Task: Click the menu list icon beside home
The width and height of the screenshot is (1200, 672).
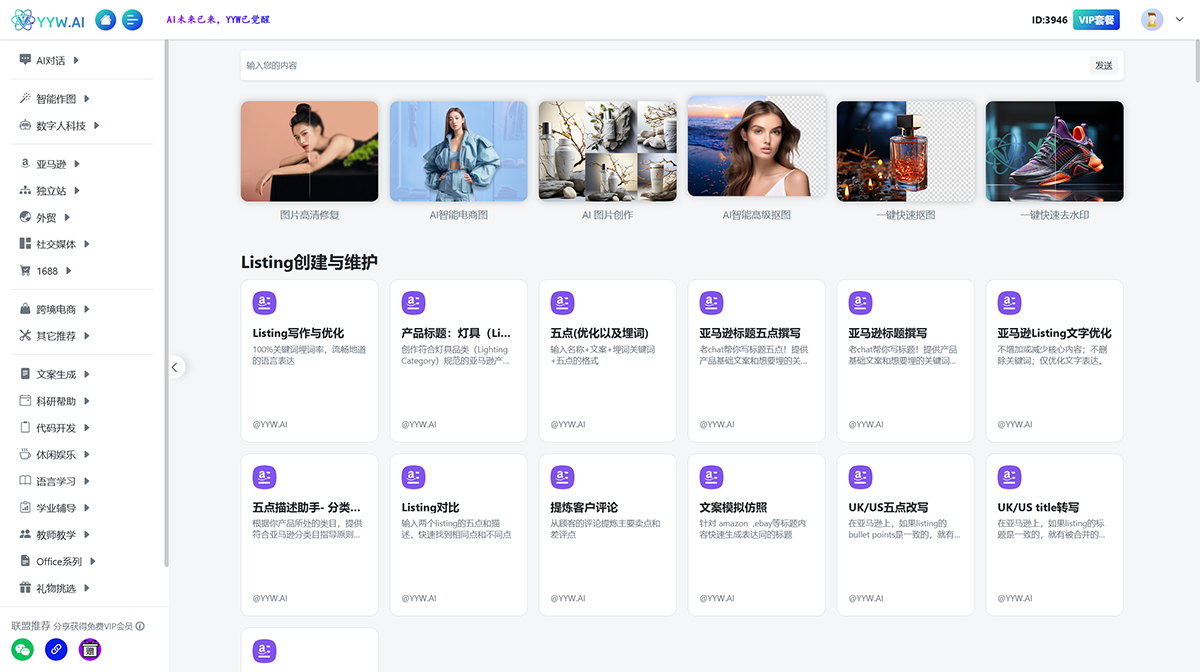Action: pos(132,20)
